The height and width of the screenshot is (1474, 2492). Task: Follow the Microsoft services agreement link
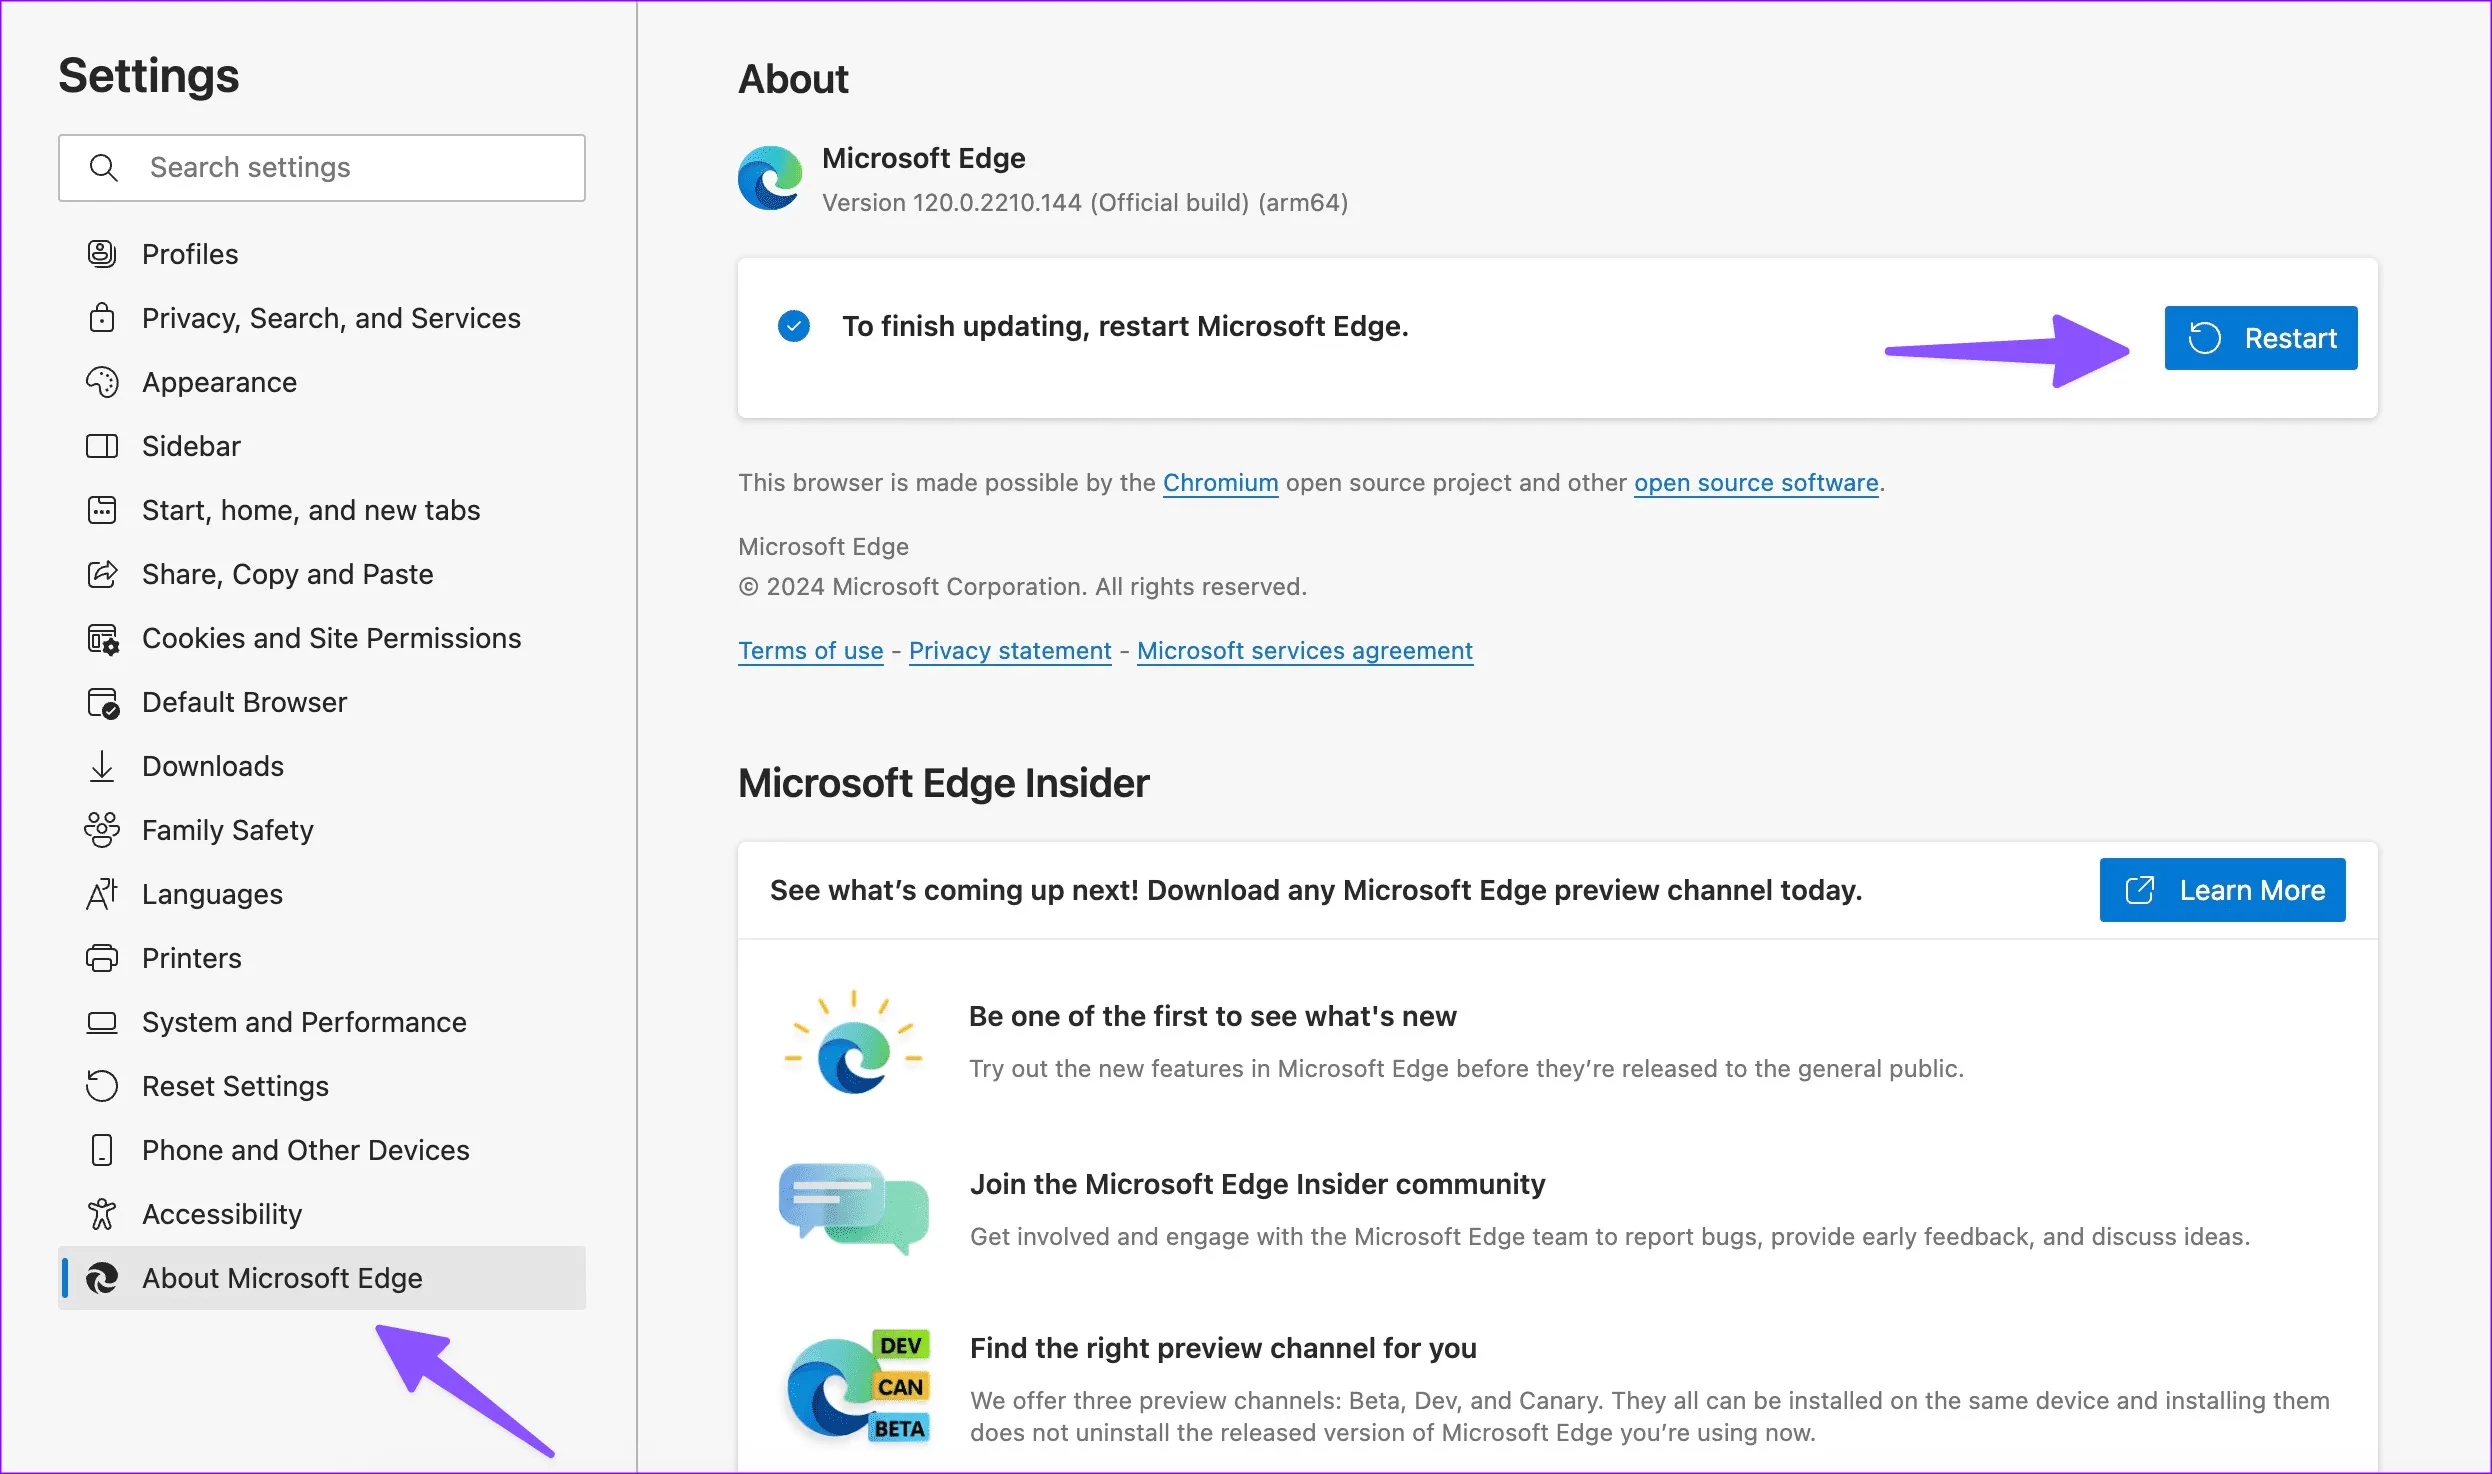[x=1304, y=651]
